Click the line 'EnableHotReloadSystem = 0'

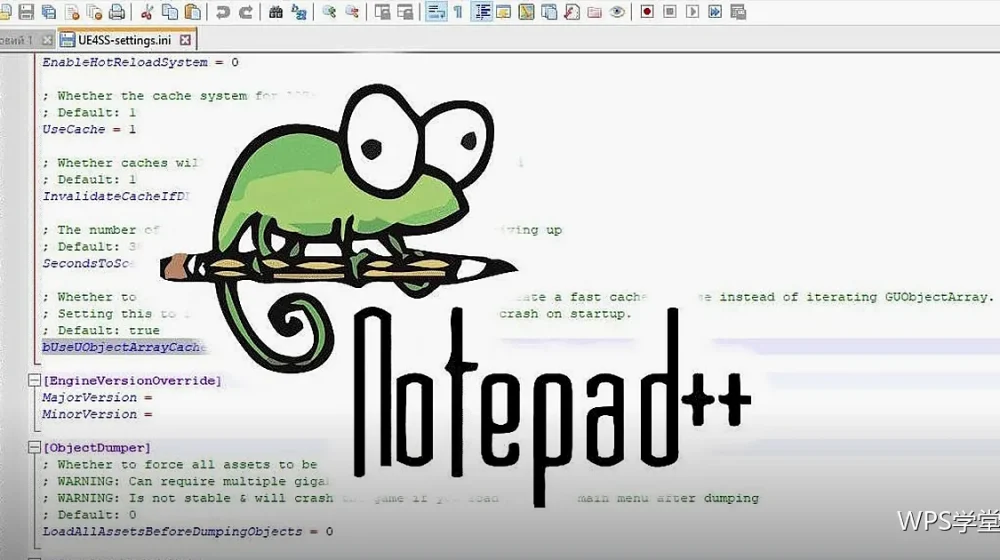click(140, 62)
